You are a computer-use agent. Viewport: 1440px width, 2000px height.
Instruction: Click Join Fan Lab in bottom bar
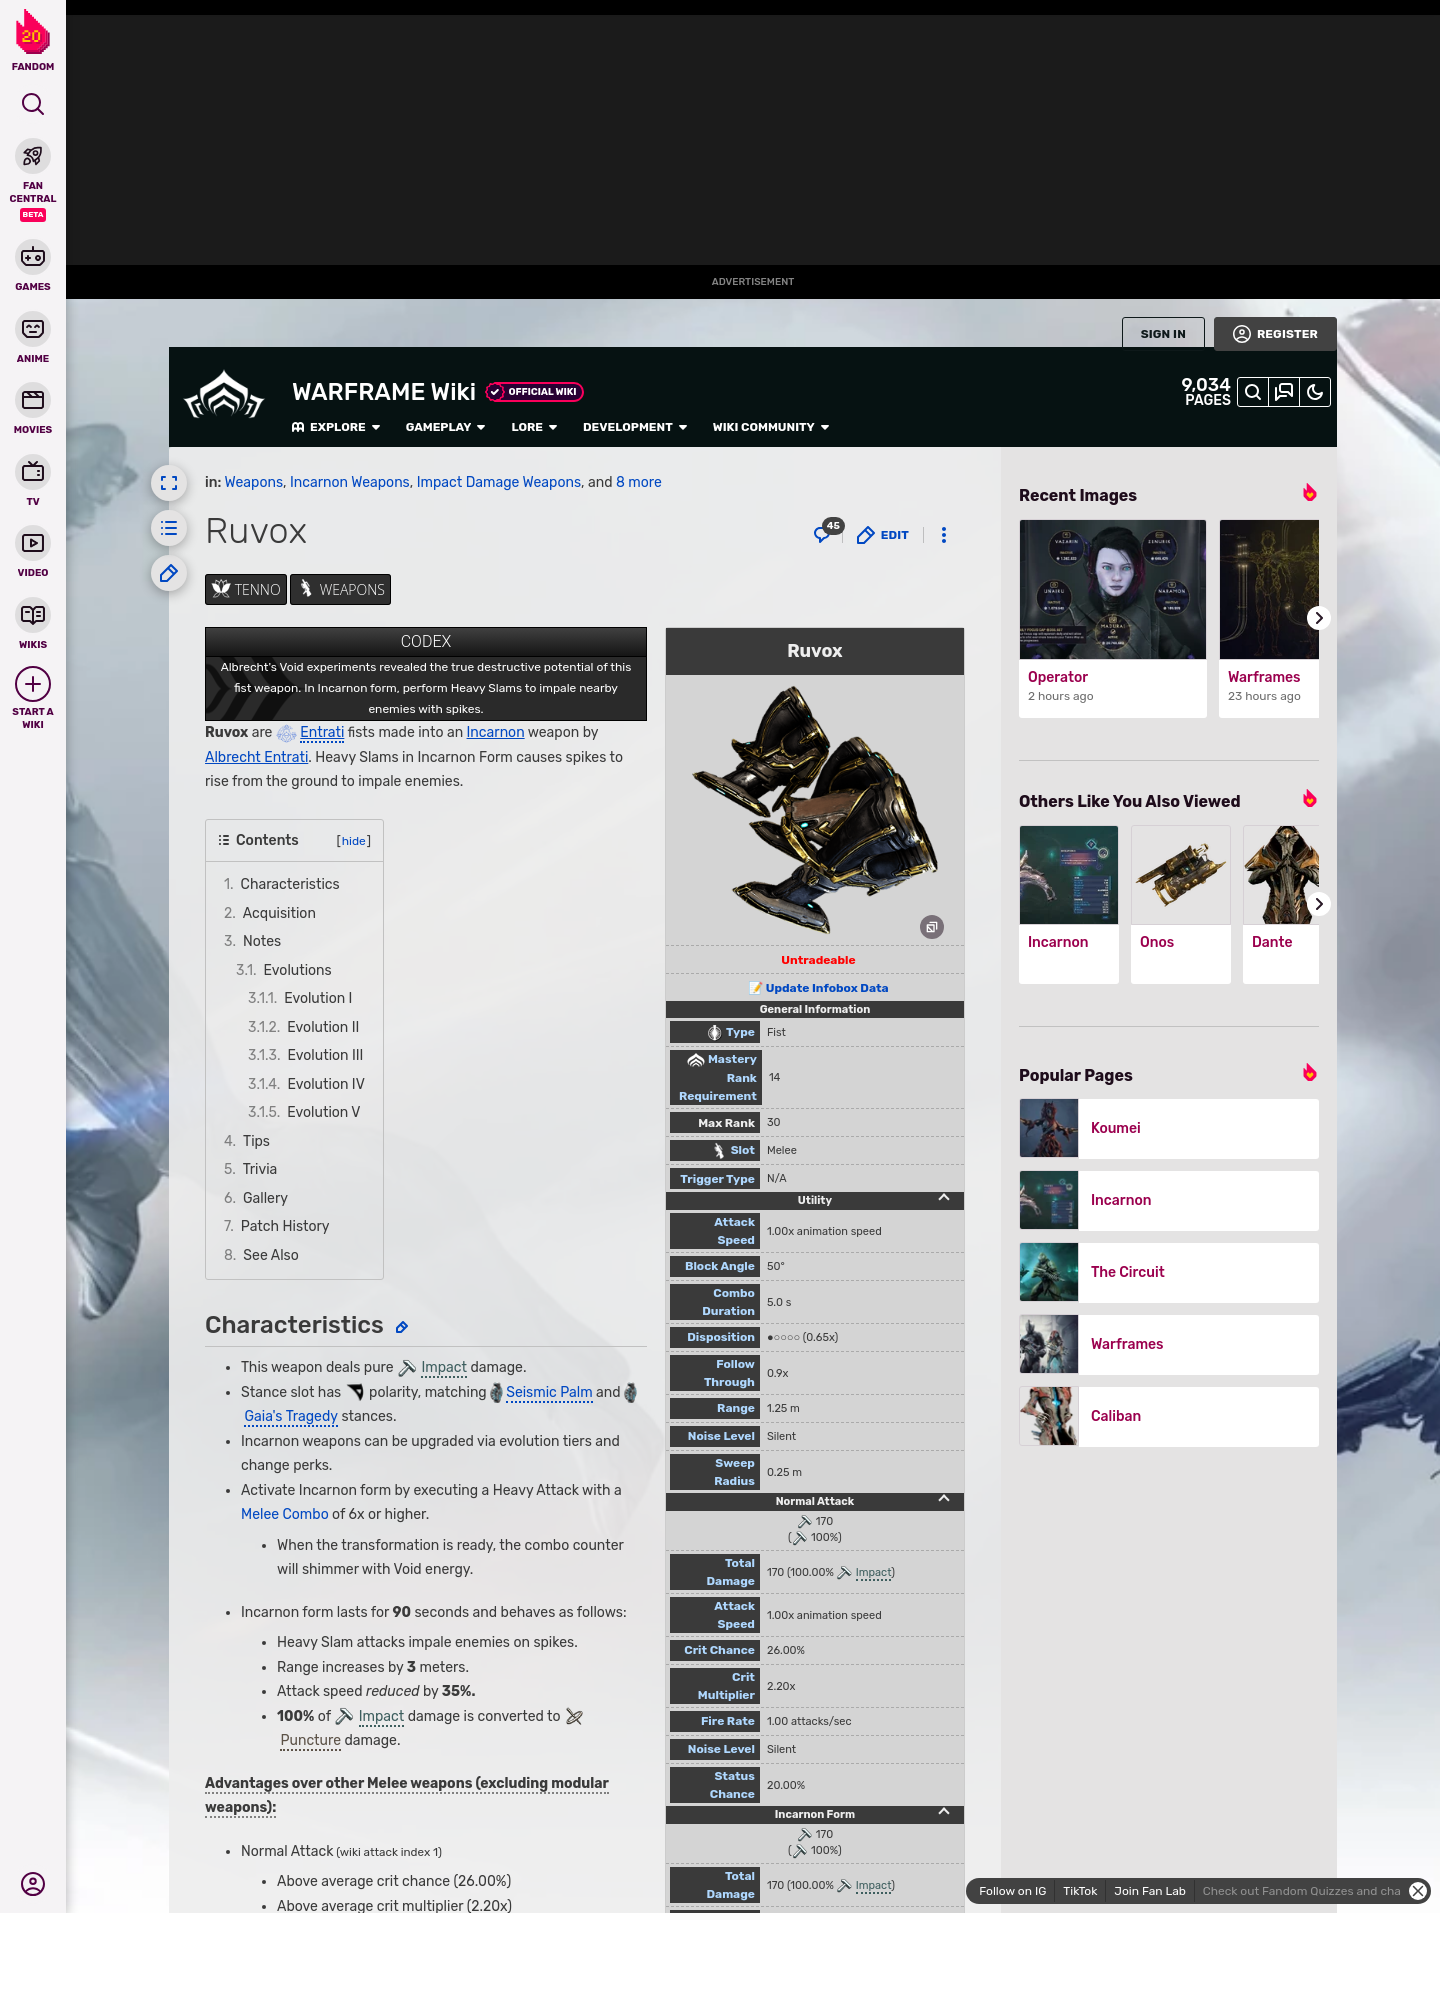pos(1150,1891)
